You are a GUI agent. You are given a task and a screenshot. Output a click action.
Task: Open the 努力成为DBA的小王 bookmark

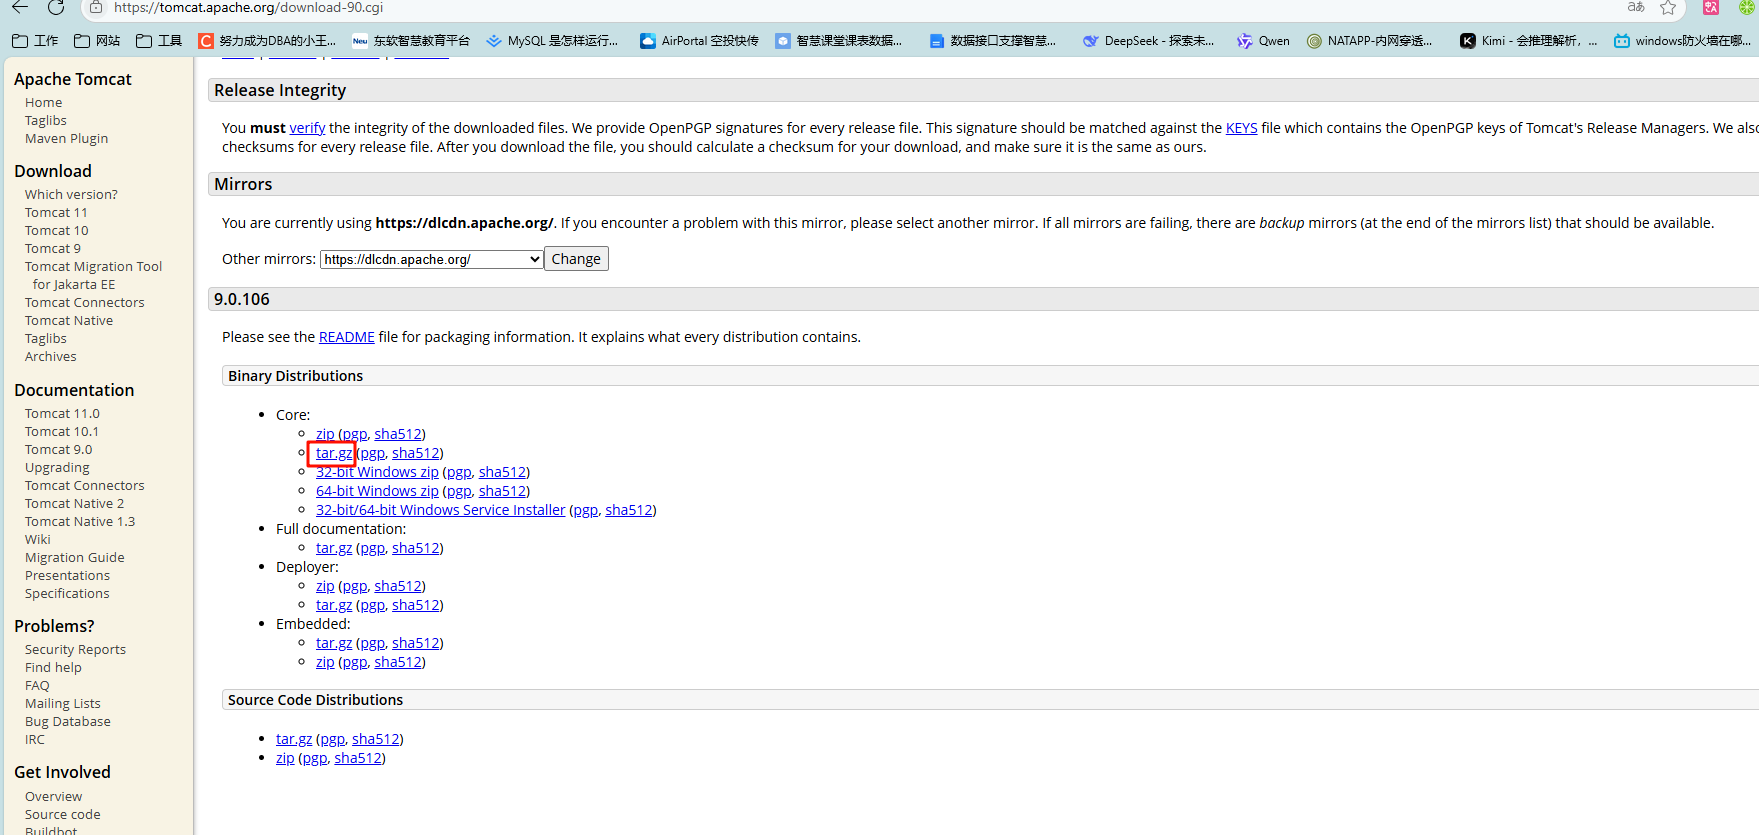(x=267, y=41)
